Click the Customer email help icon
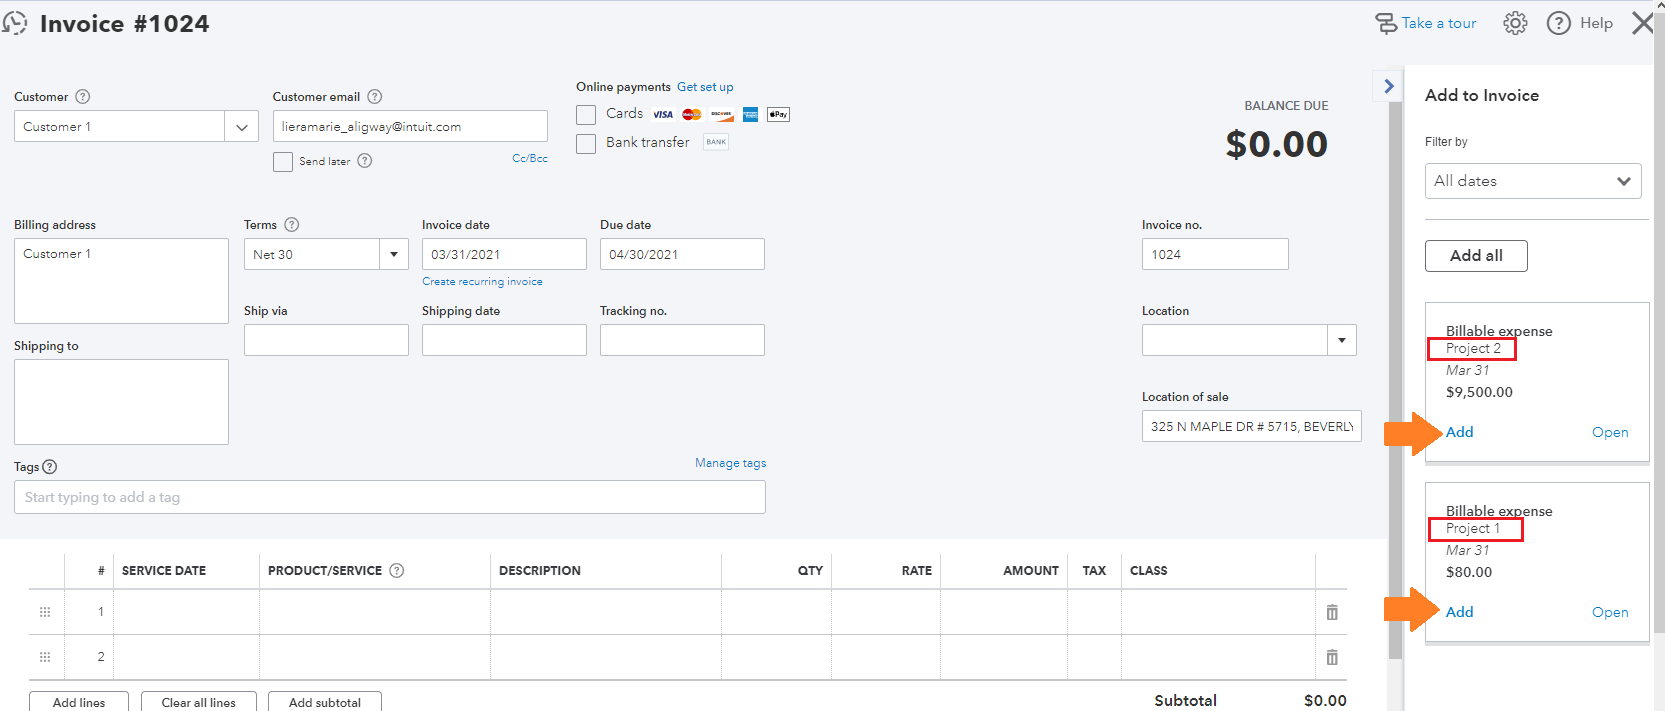Image resolution: width=1665 pixels, height=711 pixels. tap(375, 97)
